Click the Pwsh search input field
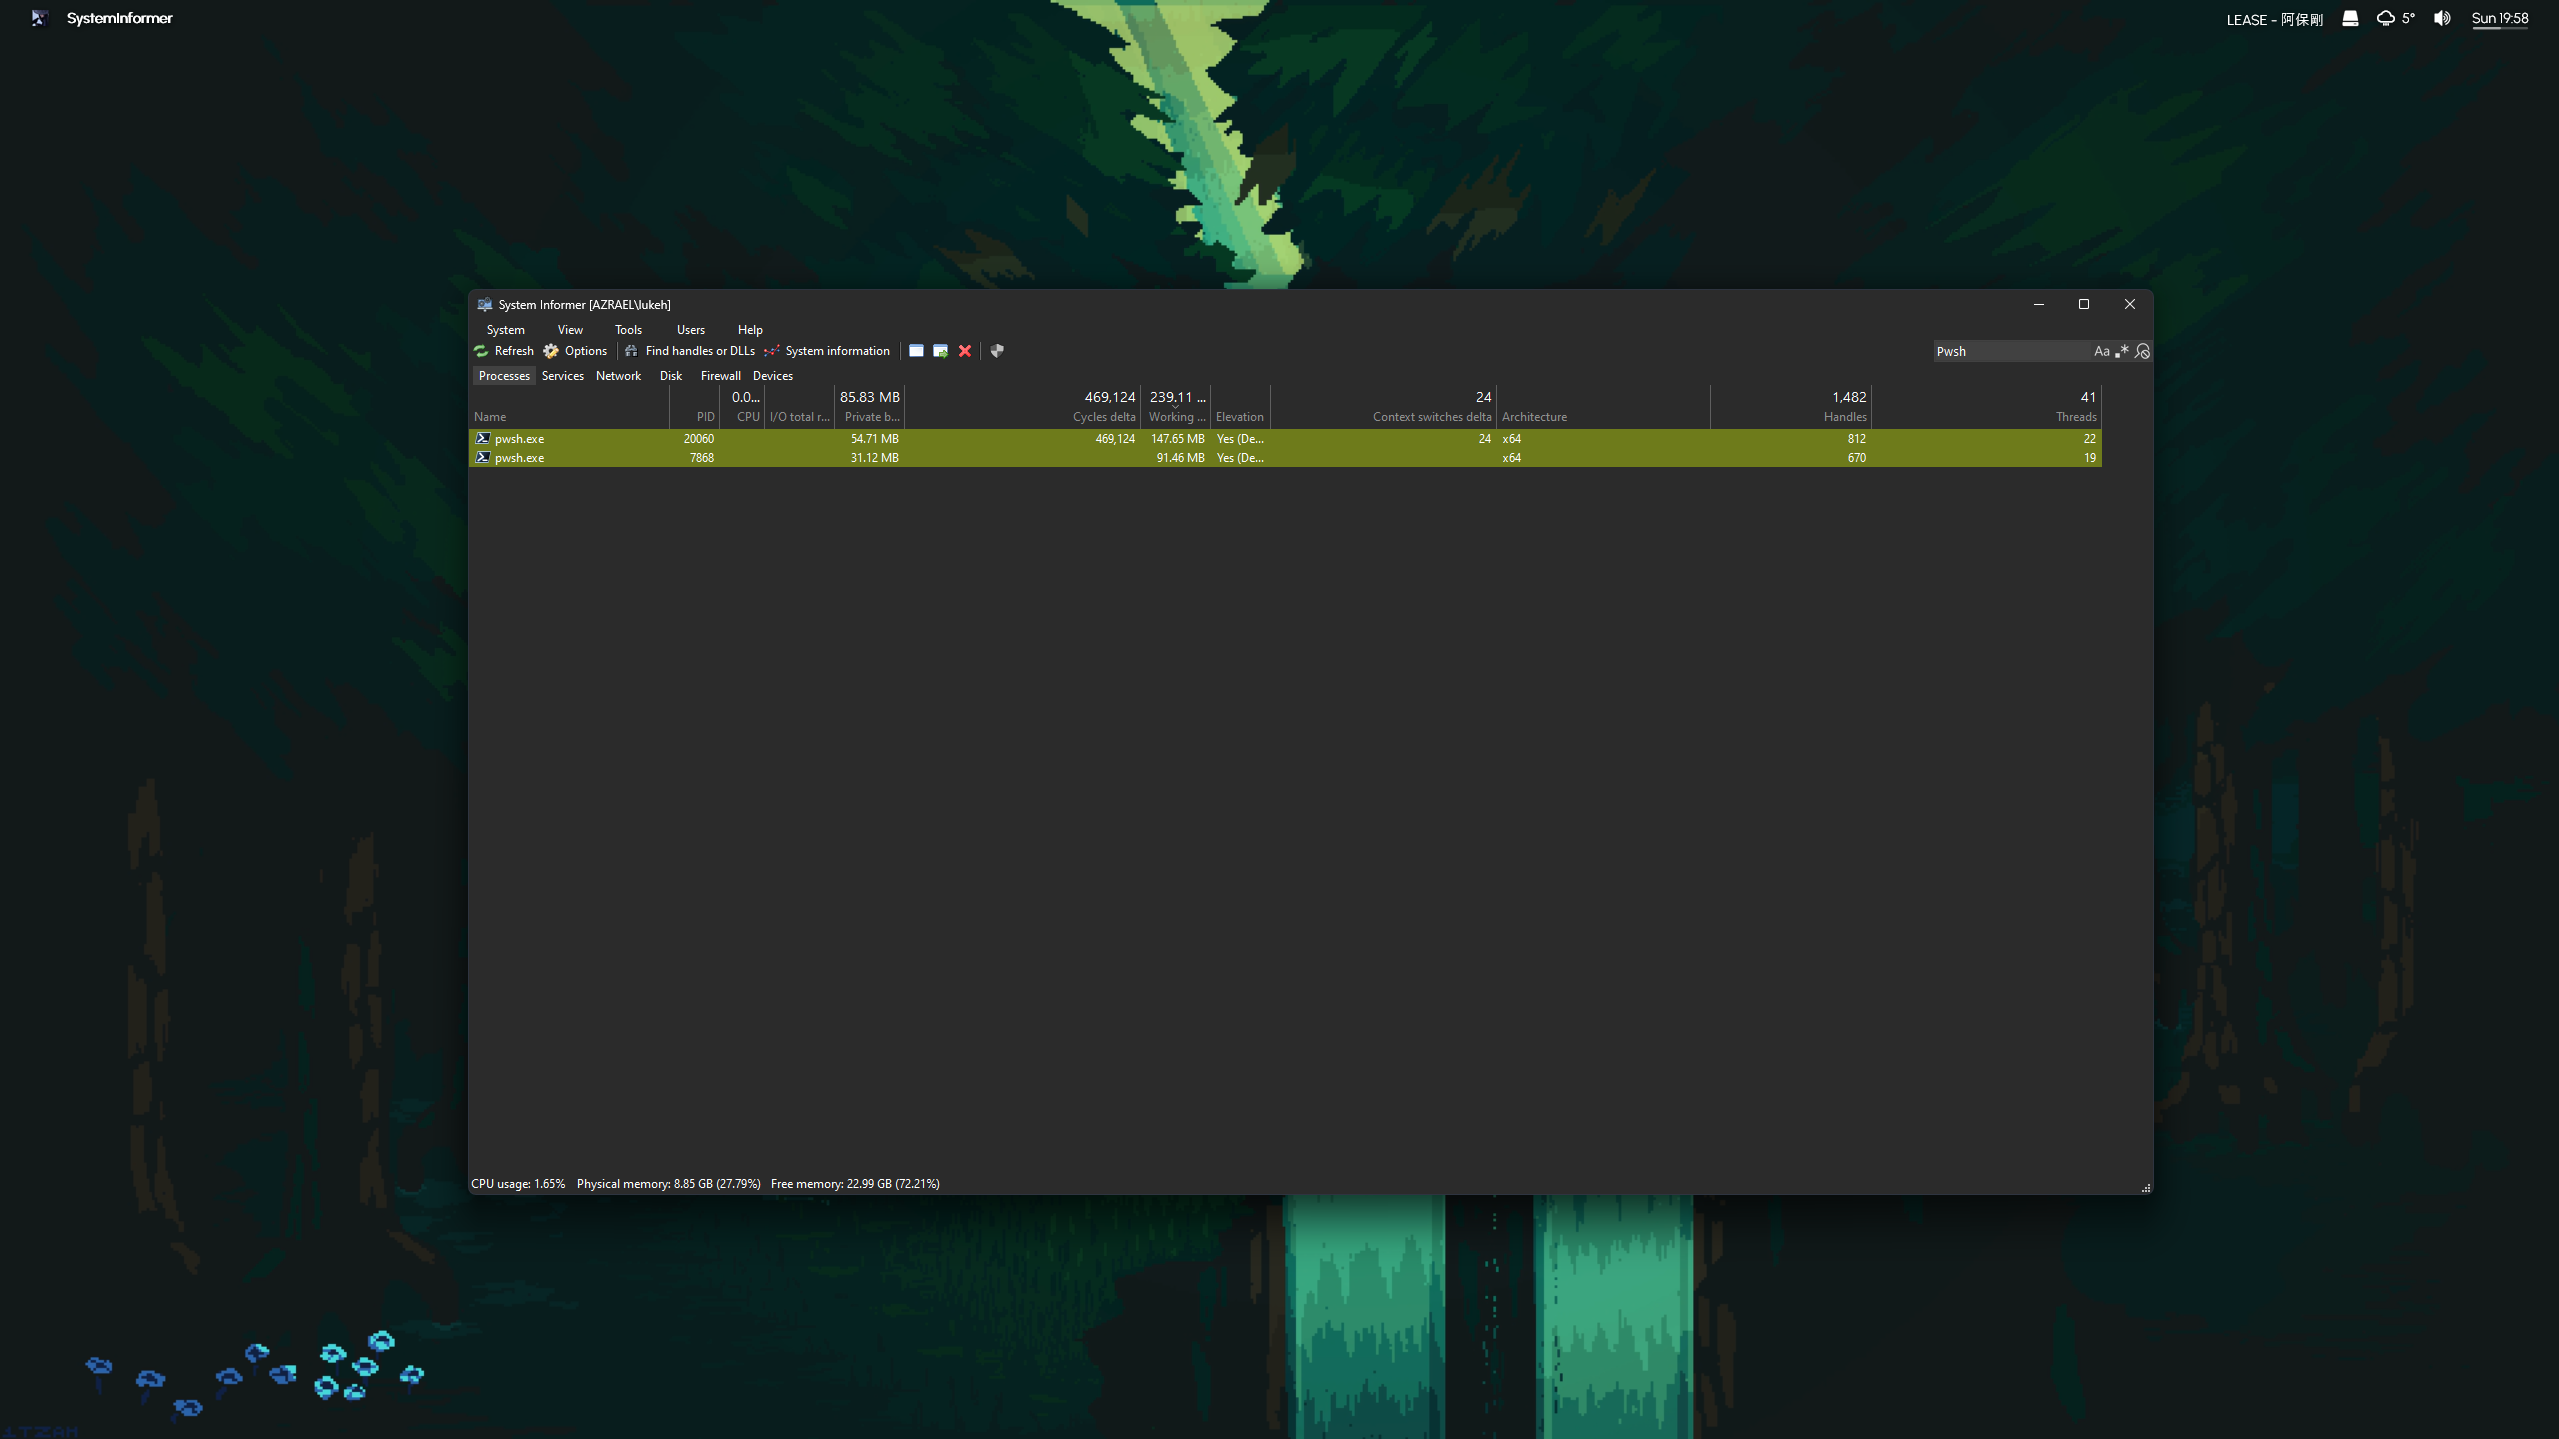This screenshot has width=2559, height=1439. click(2010, 351)
